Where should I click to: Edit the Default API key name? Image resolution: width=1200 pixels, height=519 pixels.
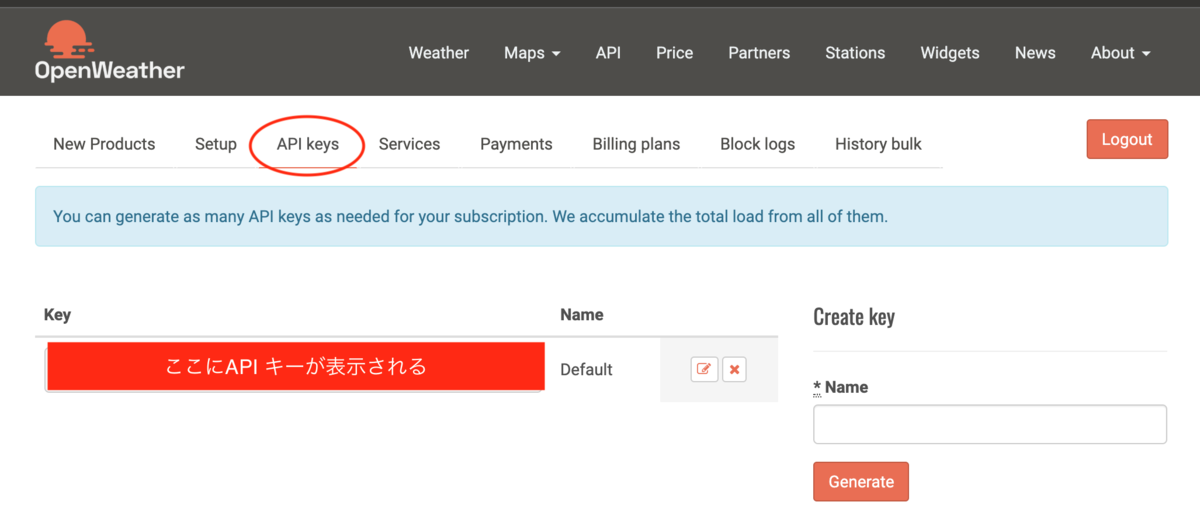click(704, 369)
